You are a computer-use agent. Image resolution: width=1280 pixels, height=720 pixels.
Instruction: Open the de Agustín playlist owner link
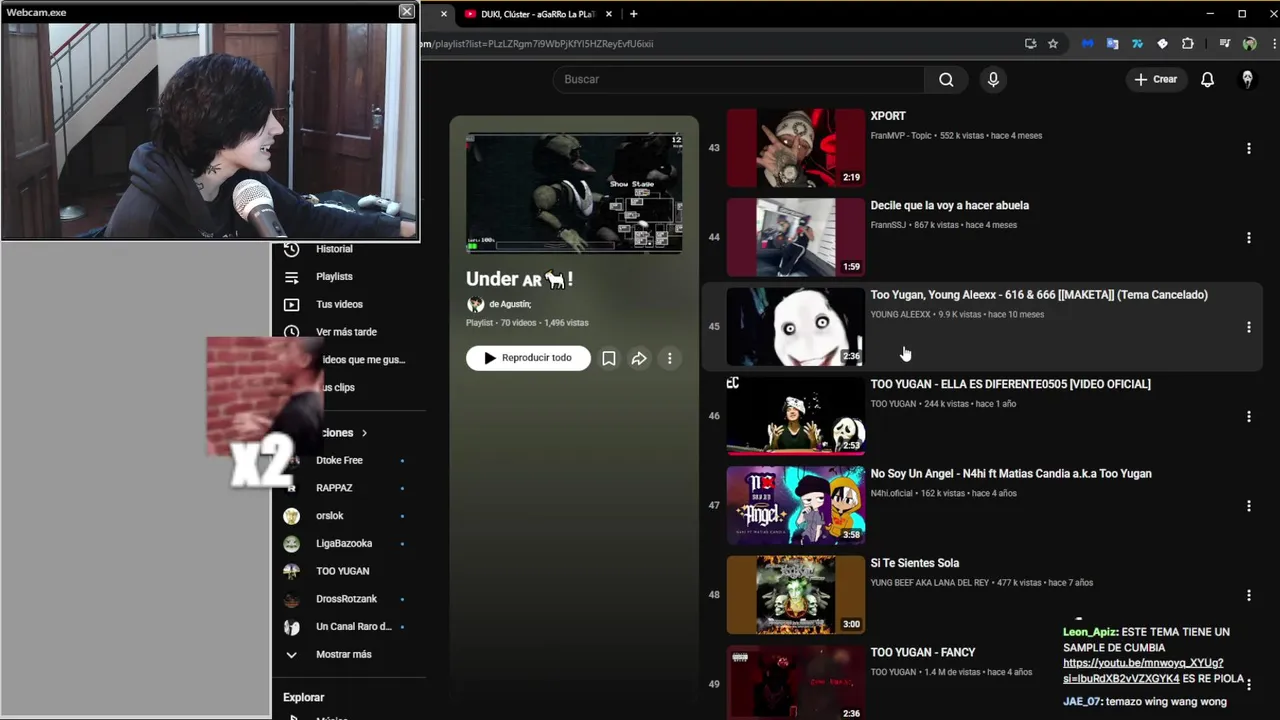point(510,304)
